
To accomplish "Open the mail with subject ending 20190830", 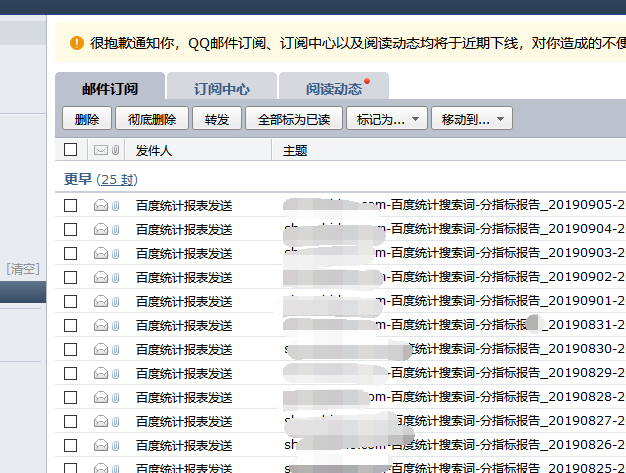I will [x=454, y=349].
